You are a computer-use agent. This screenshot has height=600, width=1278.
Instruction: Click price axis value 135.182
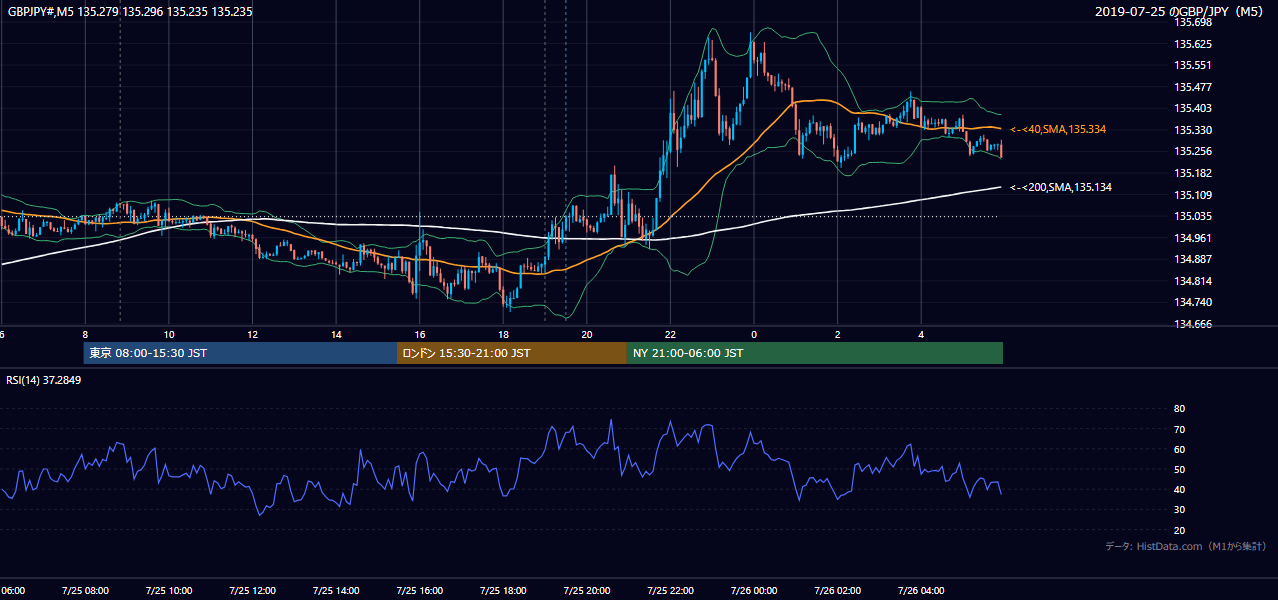click(x=1193, y=173)
